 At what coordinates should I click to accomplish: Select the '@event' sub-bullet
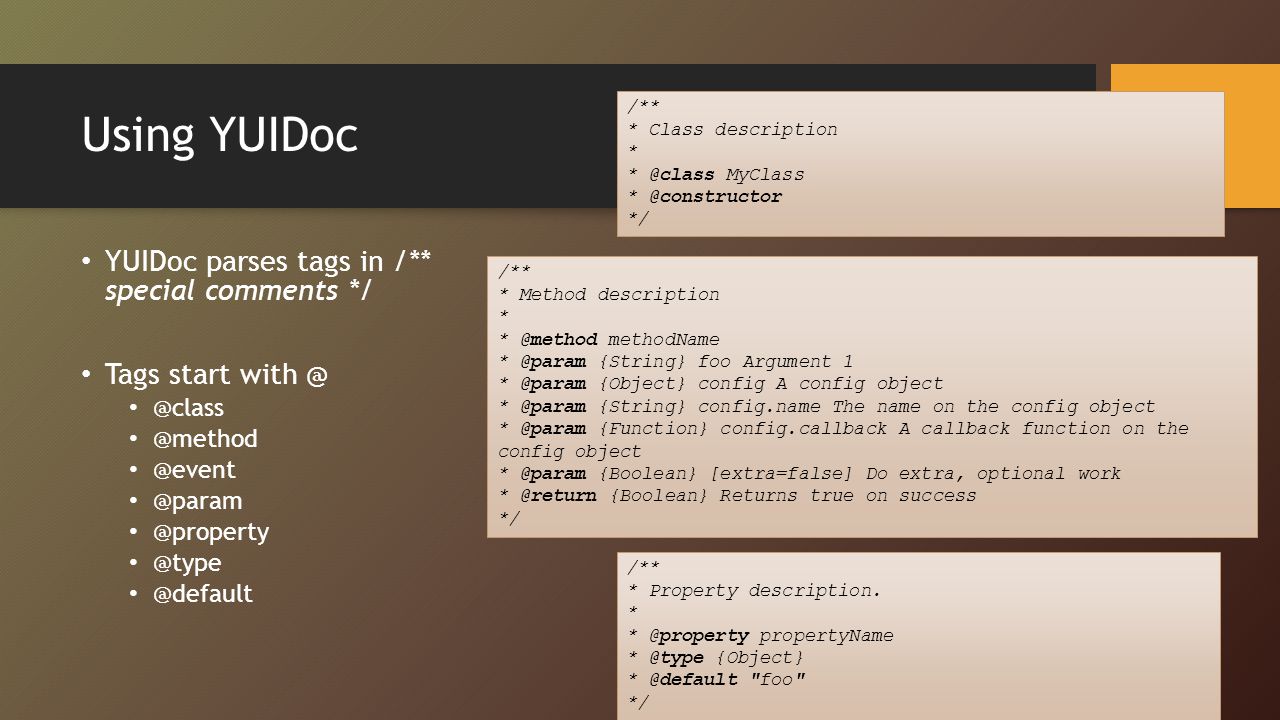click(194, 470)
